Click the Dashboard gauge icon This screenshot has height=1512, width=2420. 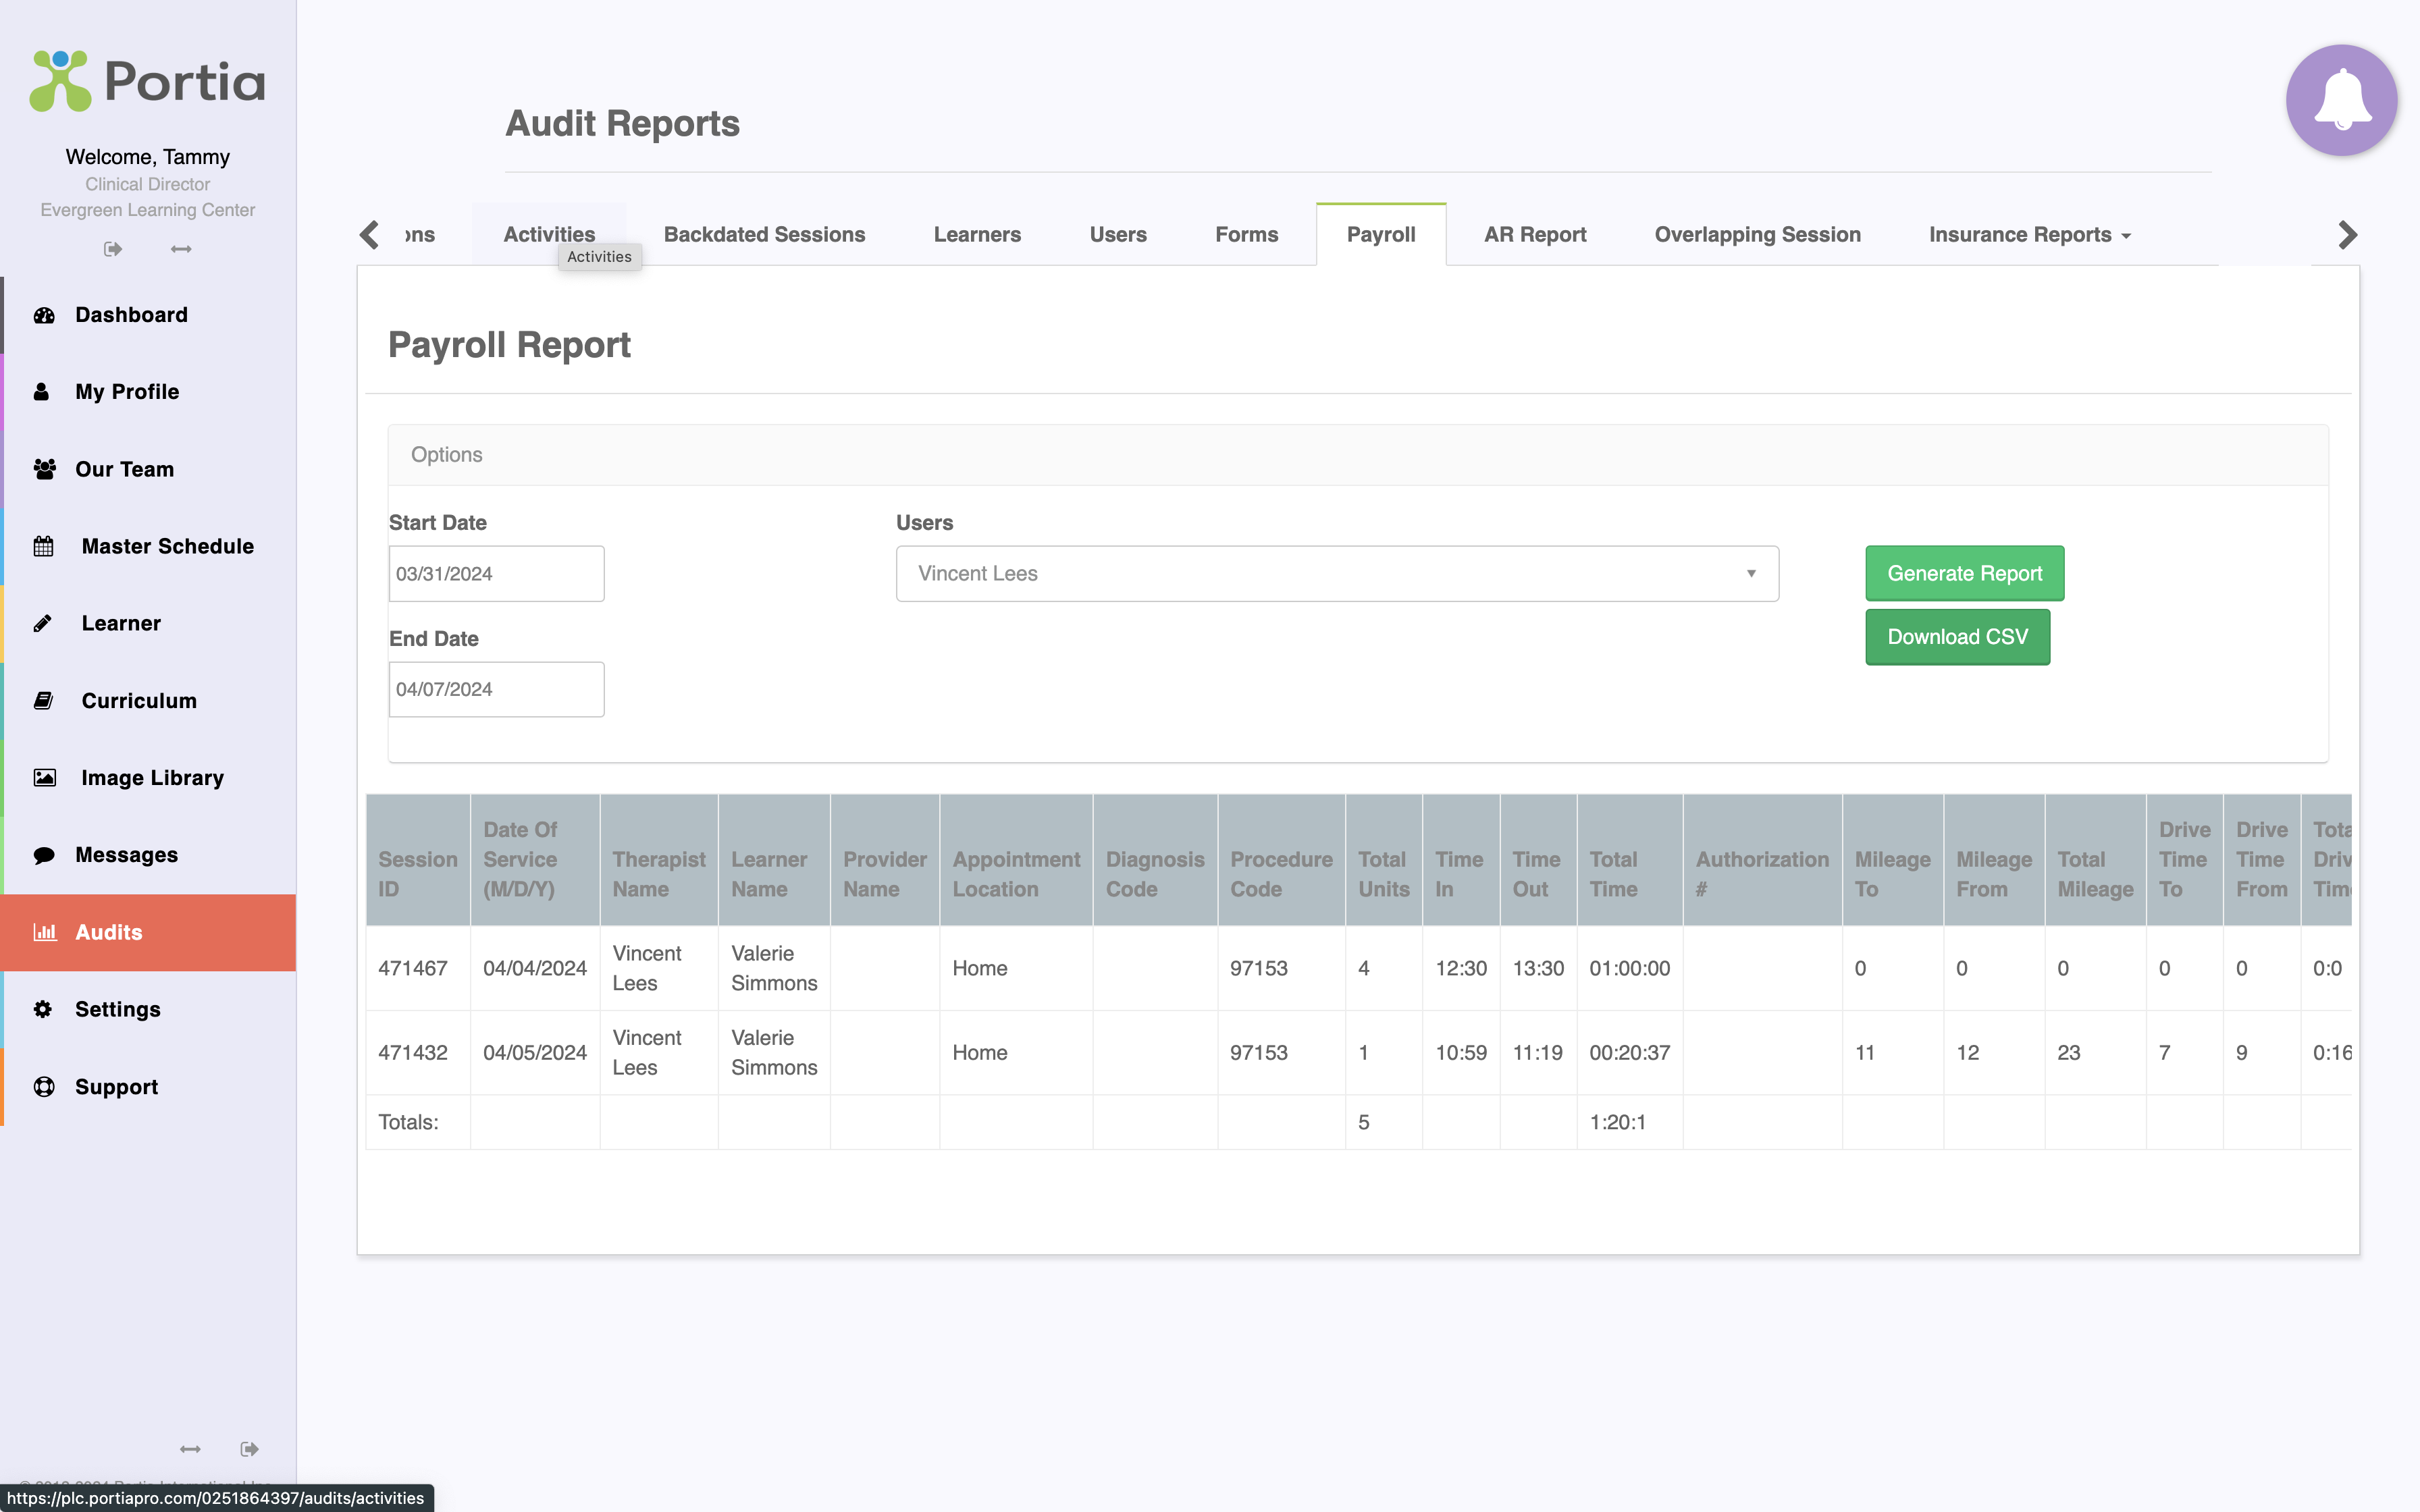pos(44,315)
